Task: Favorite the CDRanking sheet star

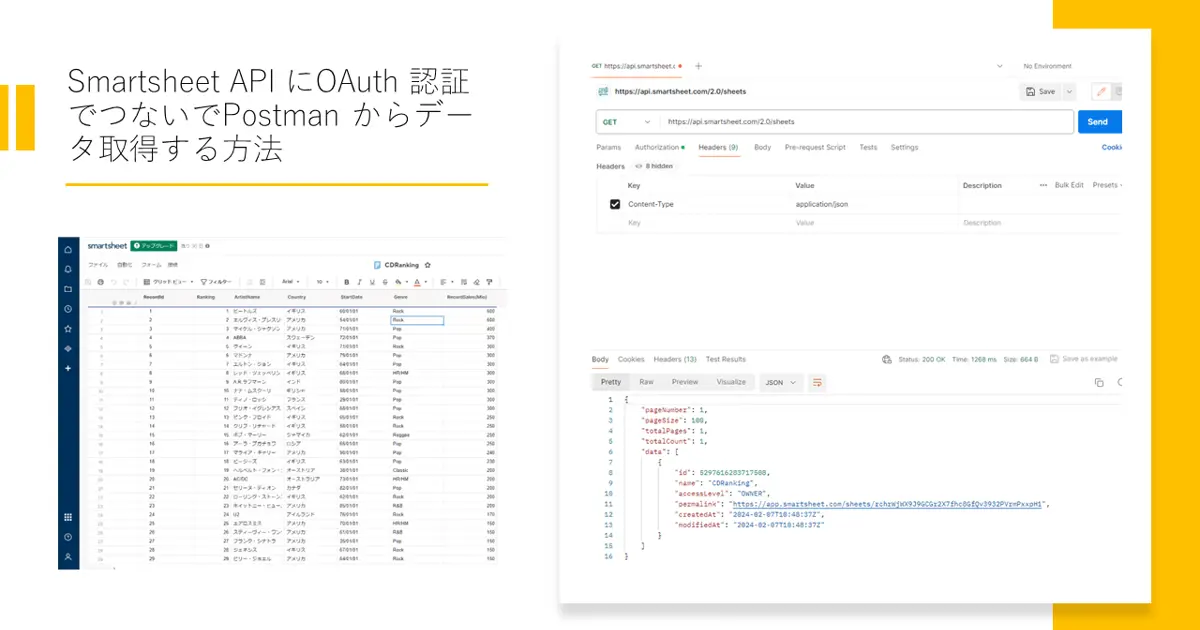Action: [x=428, y=265]
